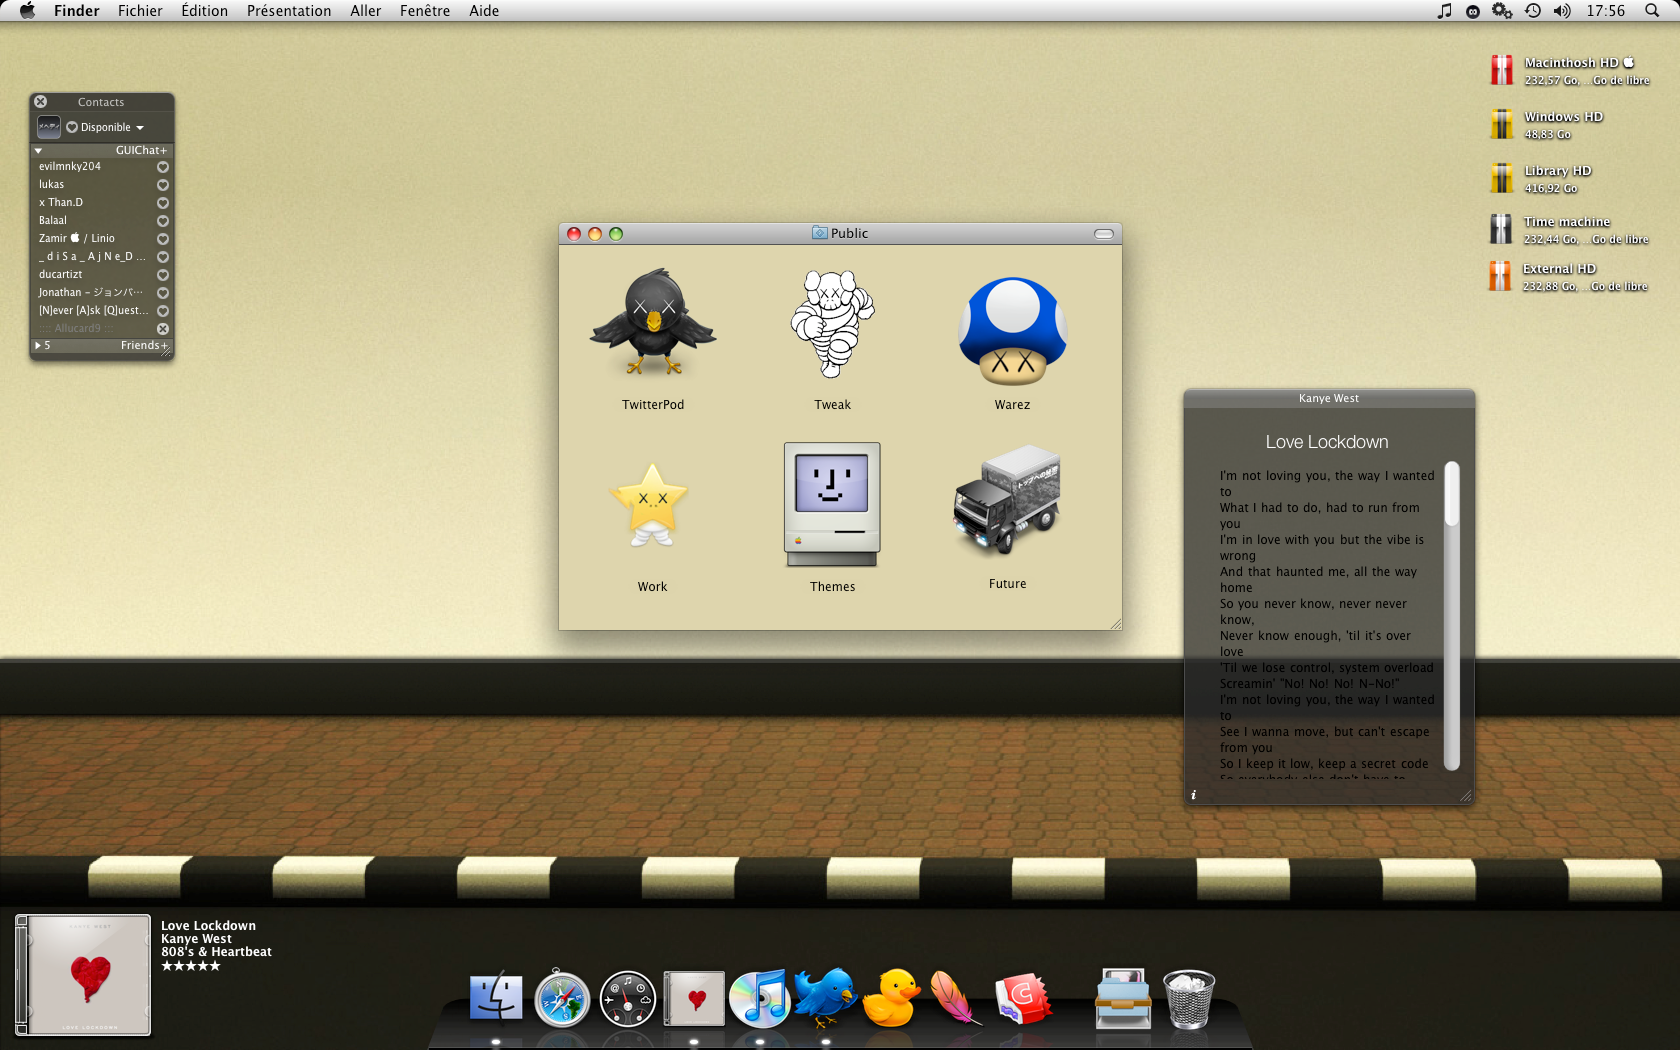This screenshot has width=1680, height=1050.
Task: Expand the Friends+ contact group
Action: (38, 345)
